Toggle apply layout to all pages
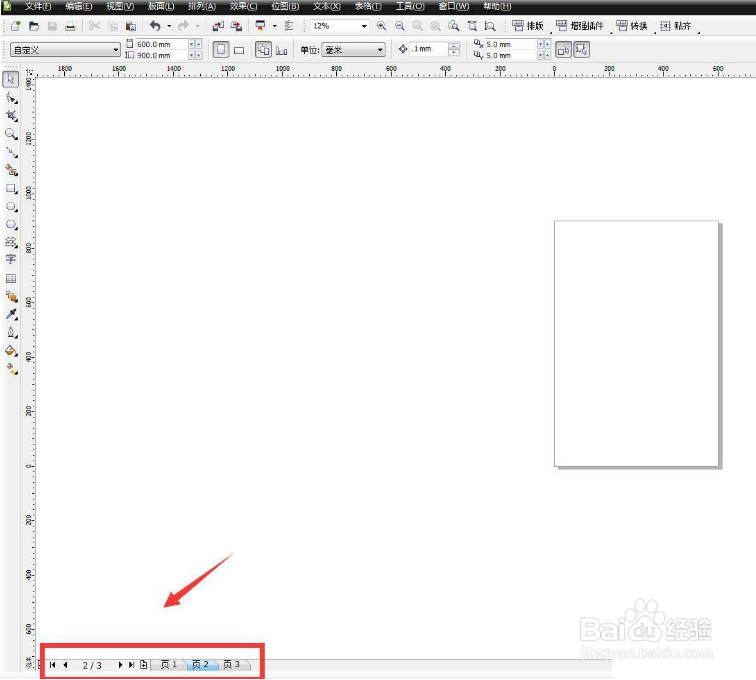Viewport: 756px width, 680px height. click(263, 50)
